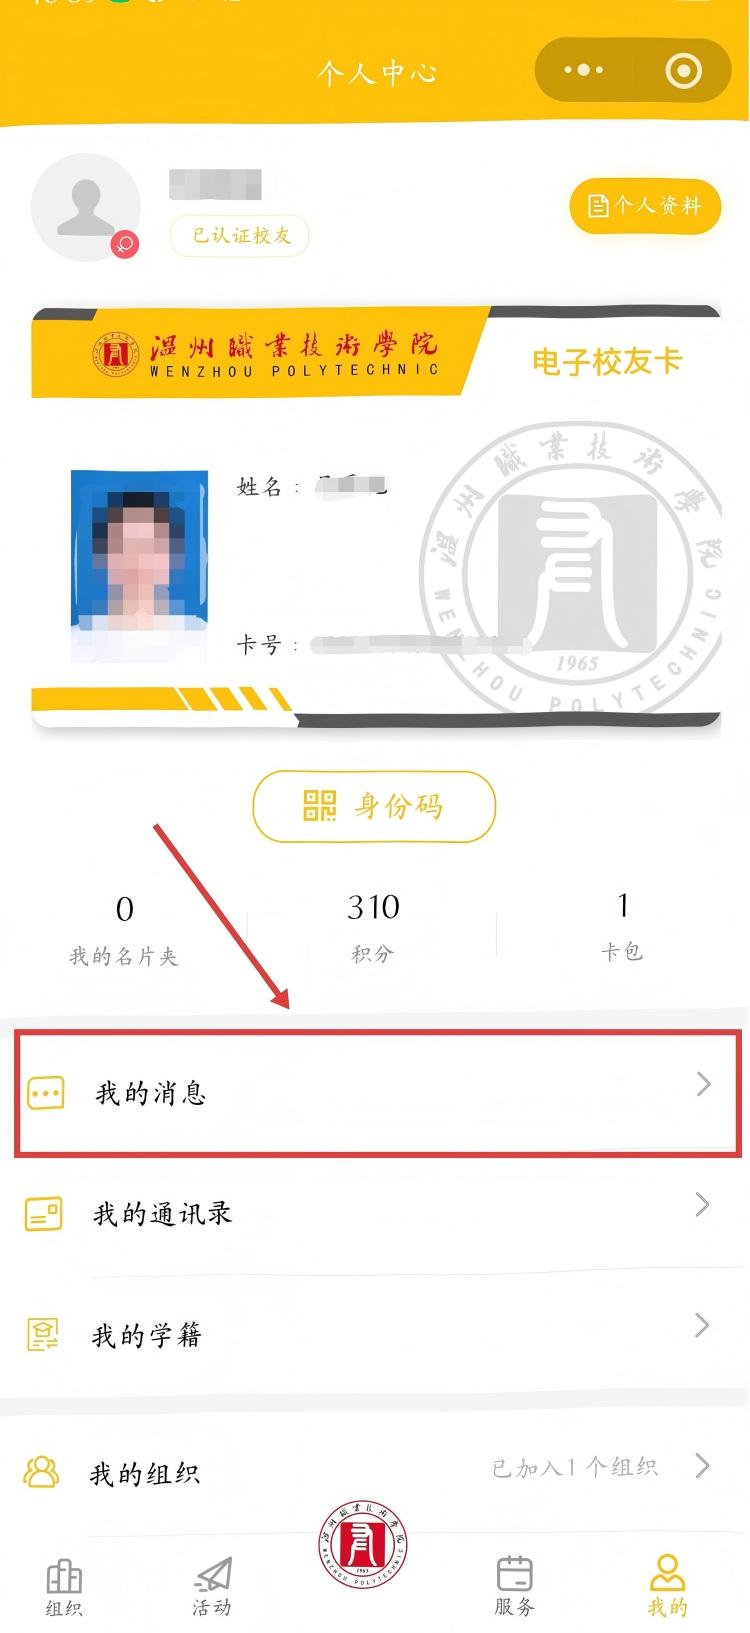Expand 我的消息 row chevron
Screen dimensions: 750x1633
703,1084
